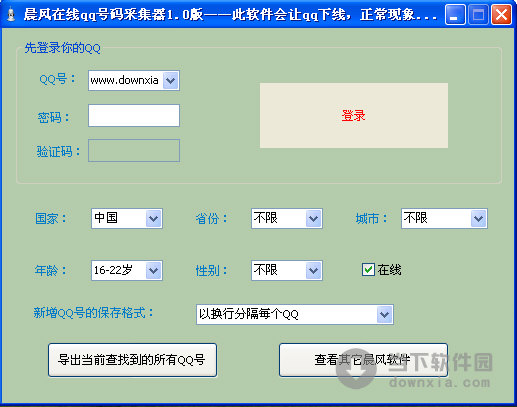Click the QQ号： label text
The image size is (517, 407).
pyautogui.click(x=57, y=79)
